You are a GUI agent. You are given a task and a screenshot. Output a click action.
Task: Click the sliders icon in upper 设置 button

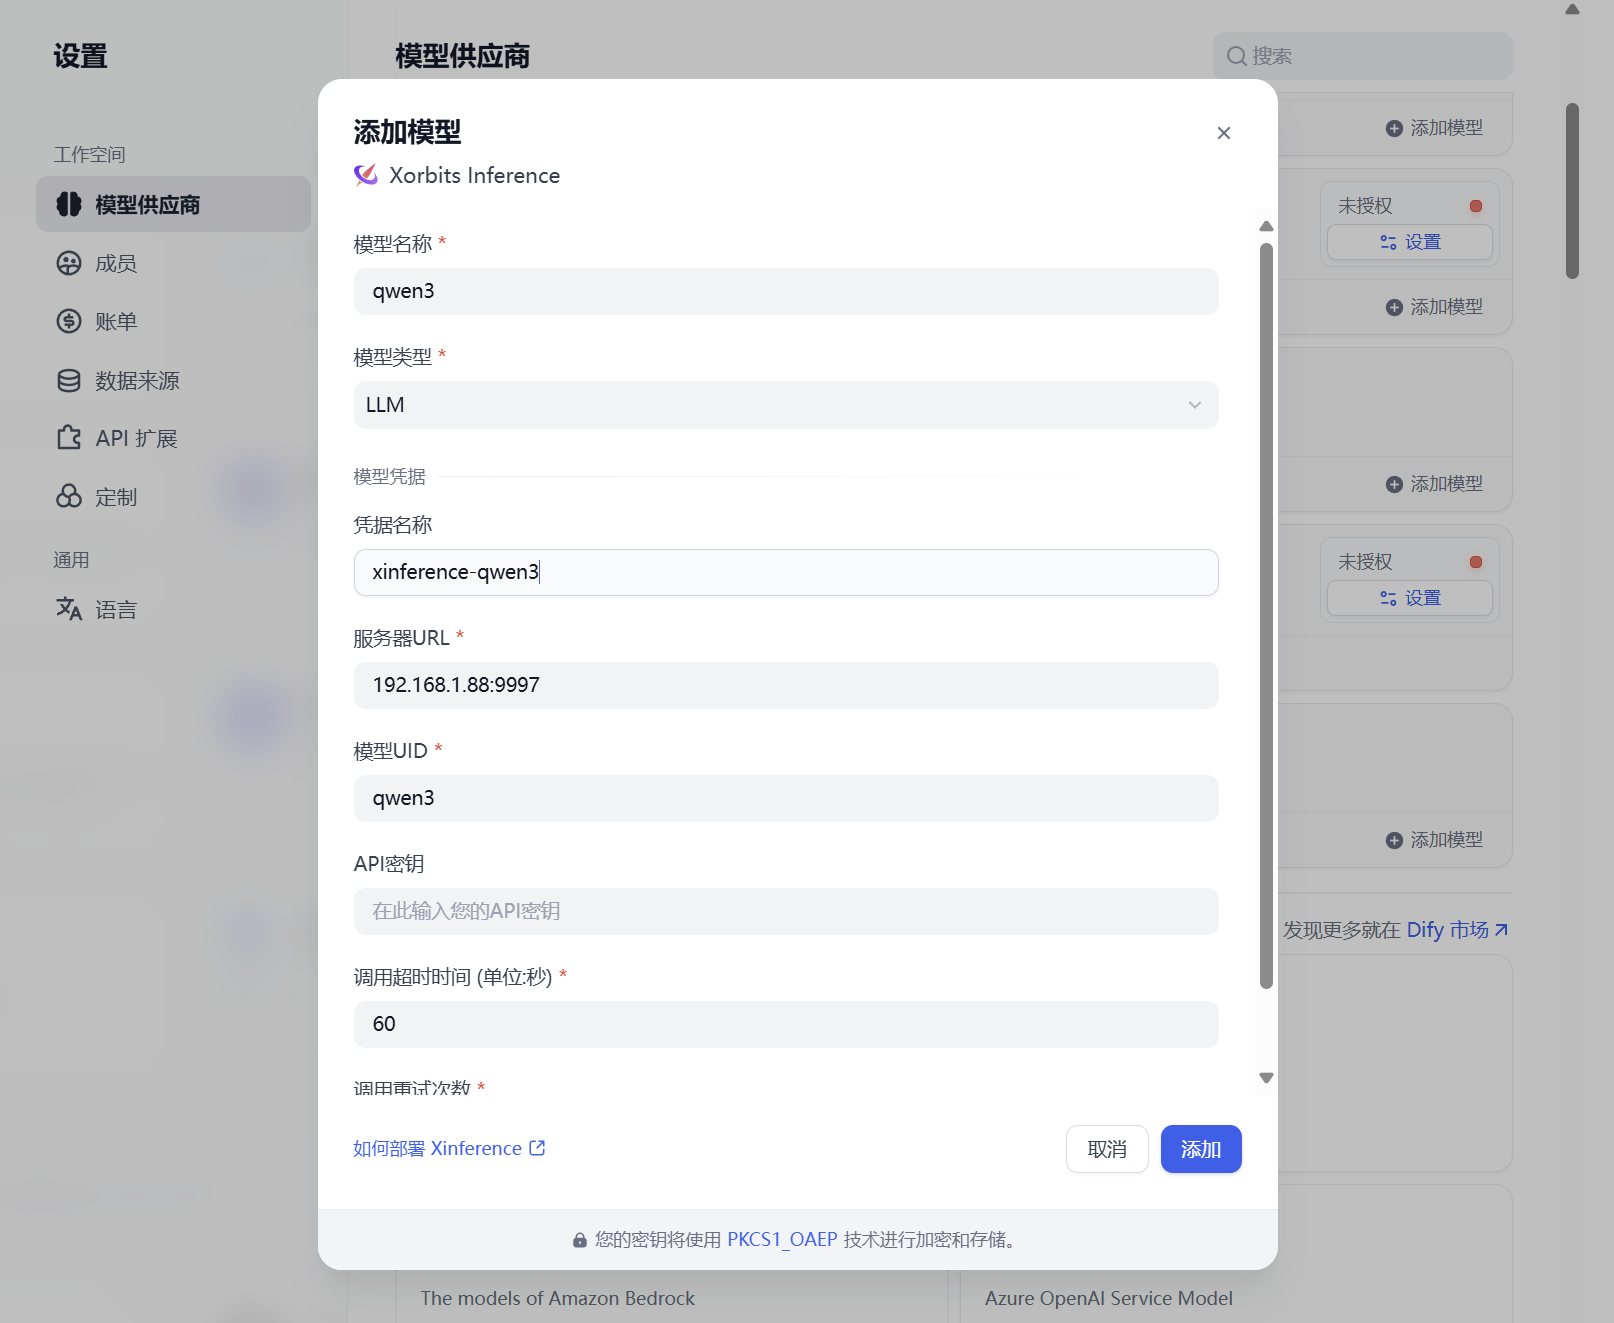pos(1388,242)
